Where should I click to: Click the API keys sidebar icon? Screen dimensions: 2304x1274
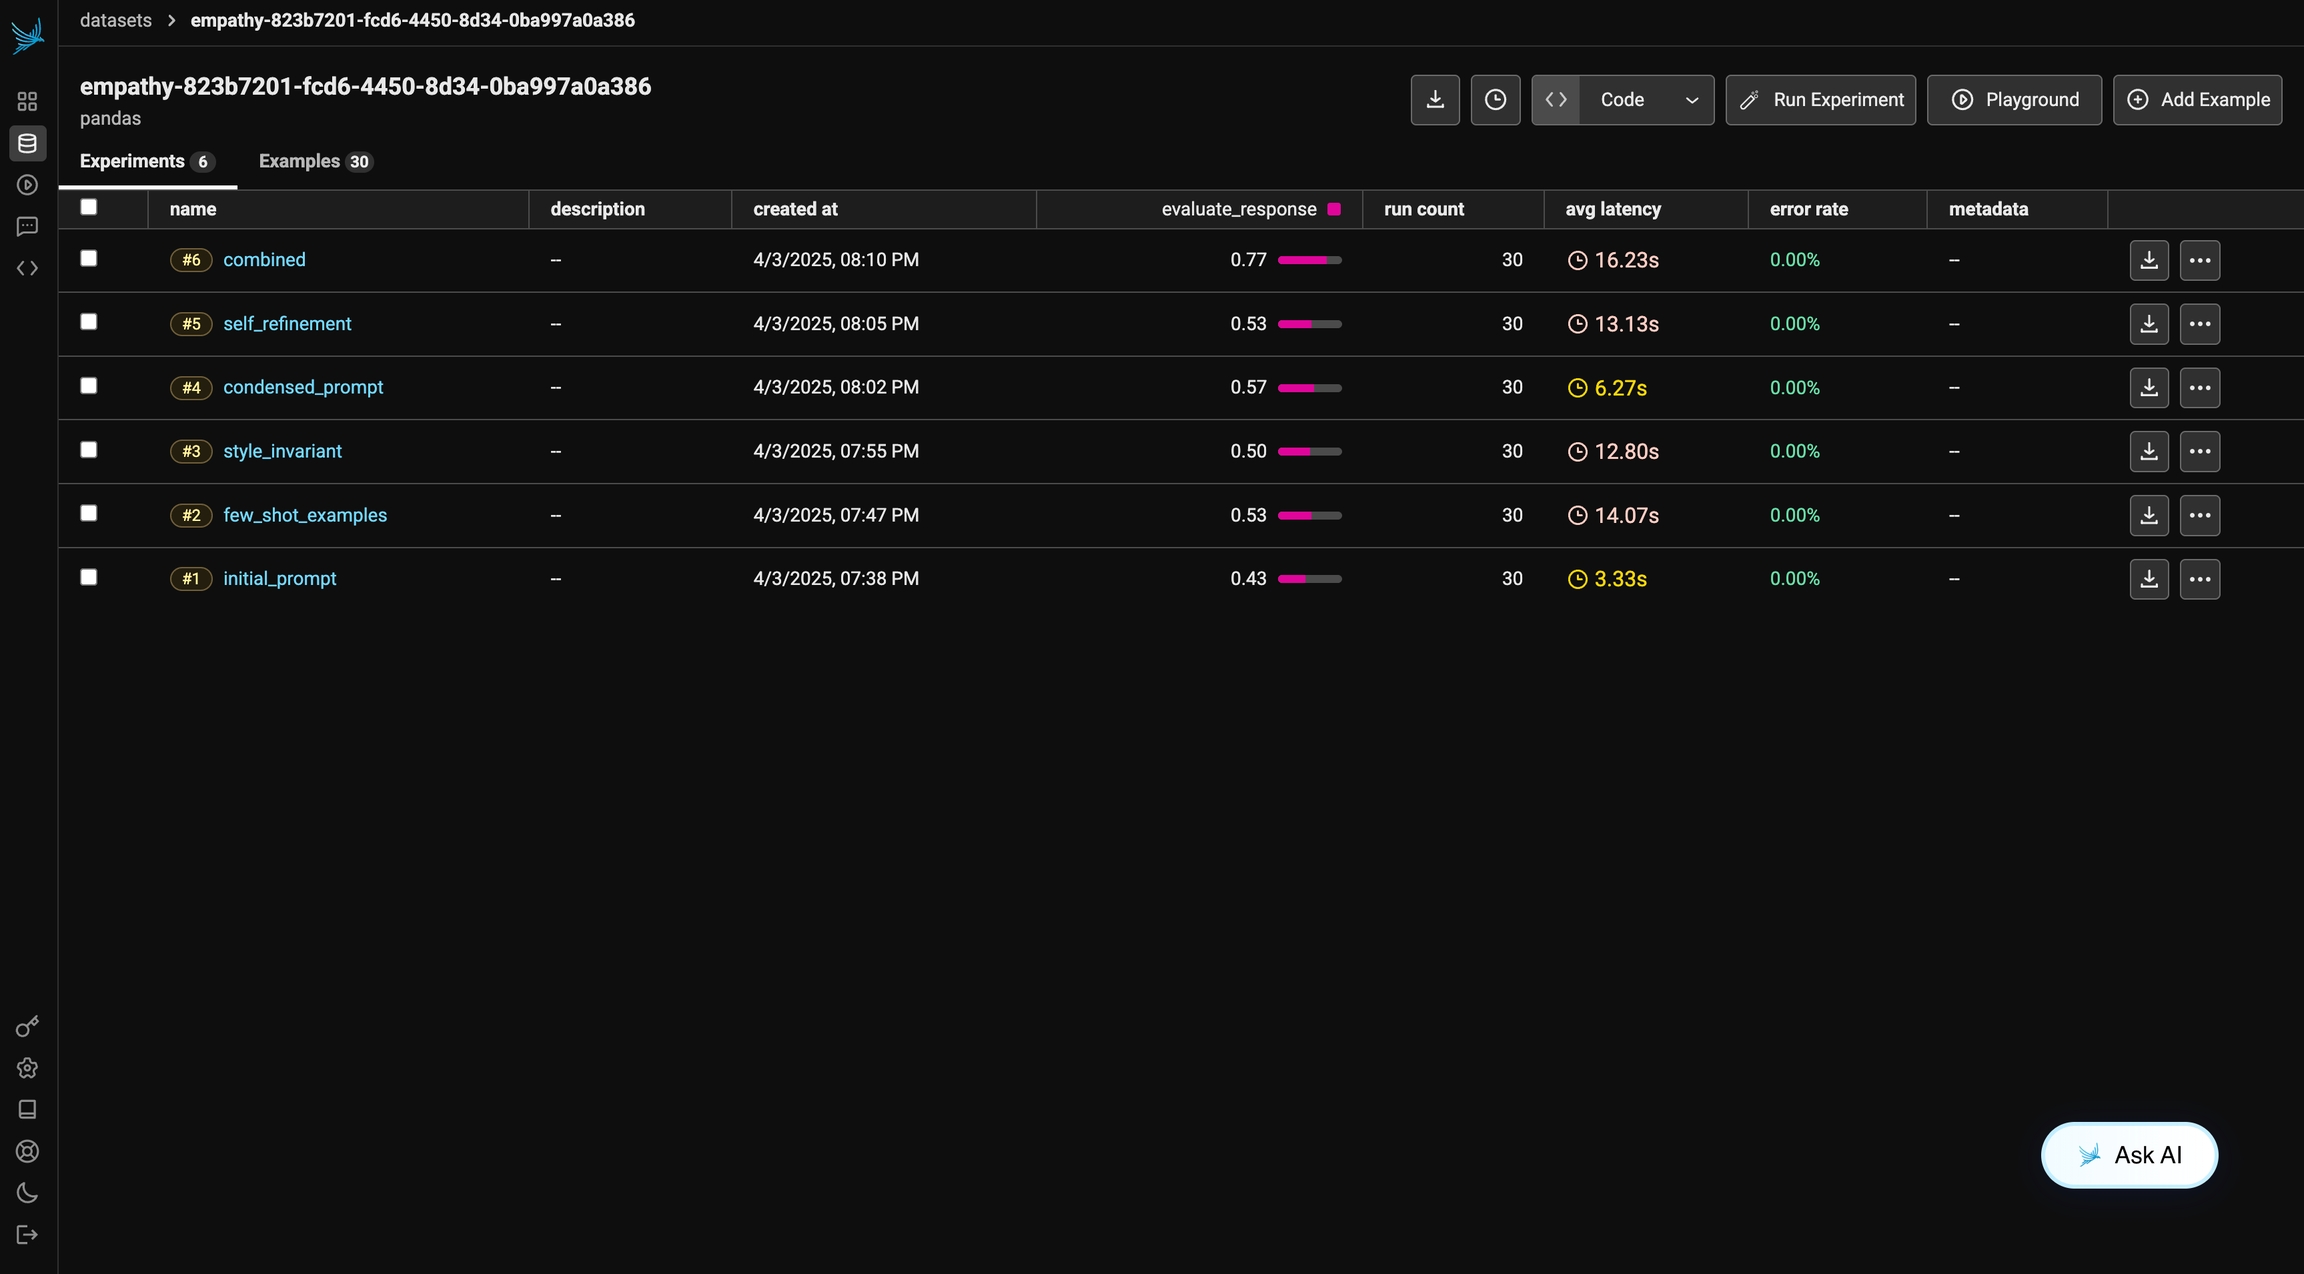27,1026
